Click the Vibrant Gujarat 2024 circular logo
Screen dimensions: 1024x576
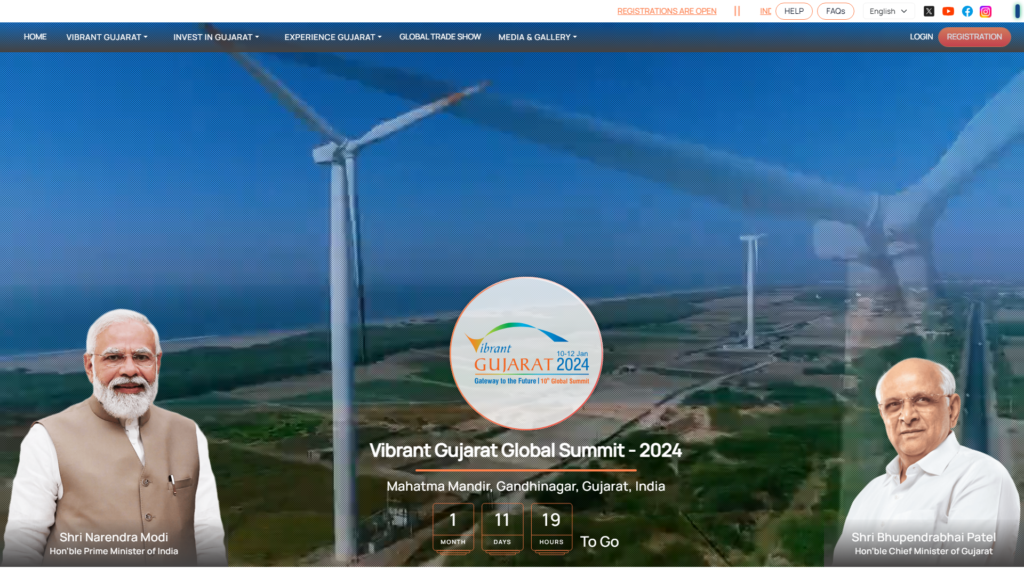click(x=526, y=353)
